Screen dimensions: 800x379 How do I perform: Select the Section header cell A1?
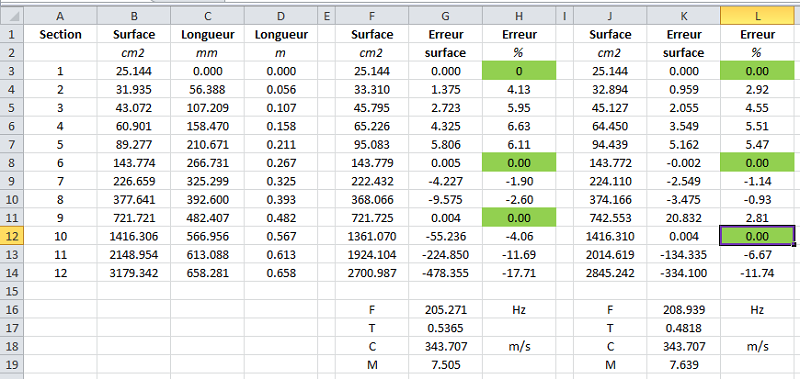coord(60,35)
